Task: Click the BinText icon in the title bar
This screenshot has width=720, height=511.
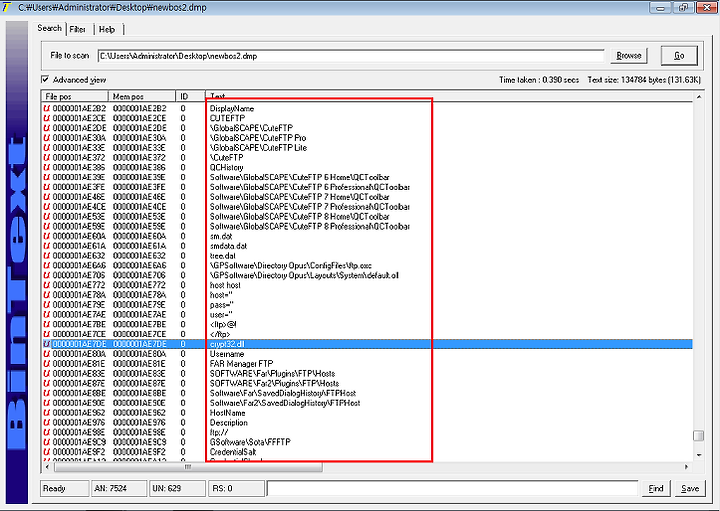Action: click(7, 7)
